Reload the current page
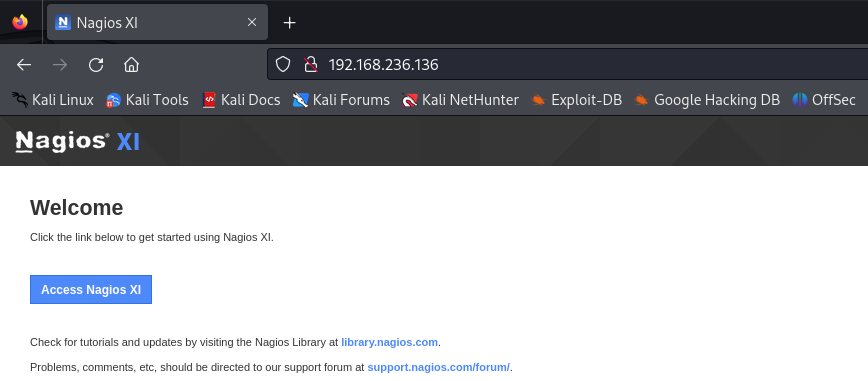 coord(96,65)
